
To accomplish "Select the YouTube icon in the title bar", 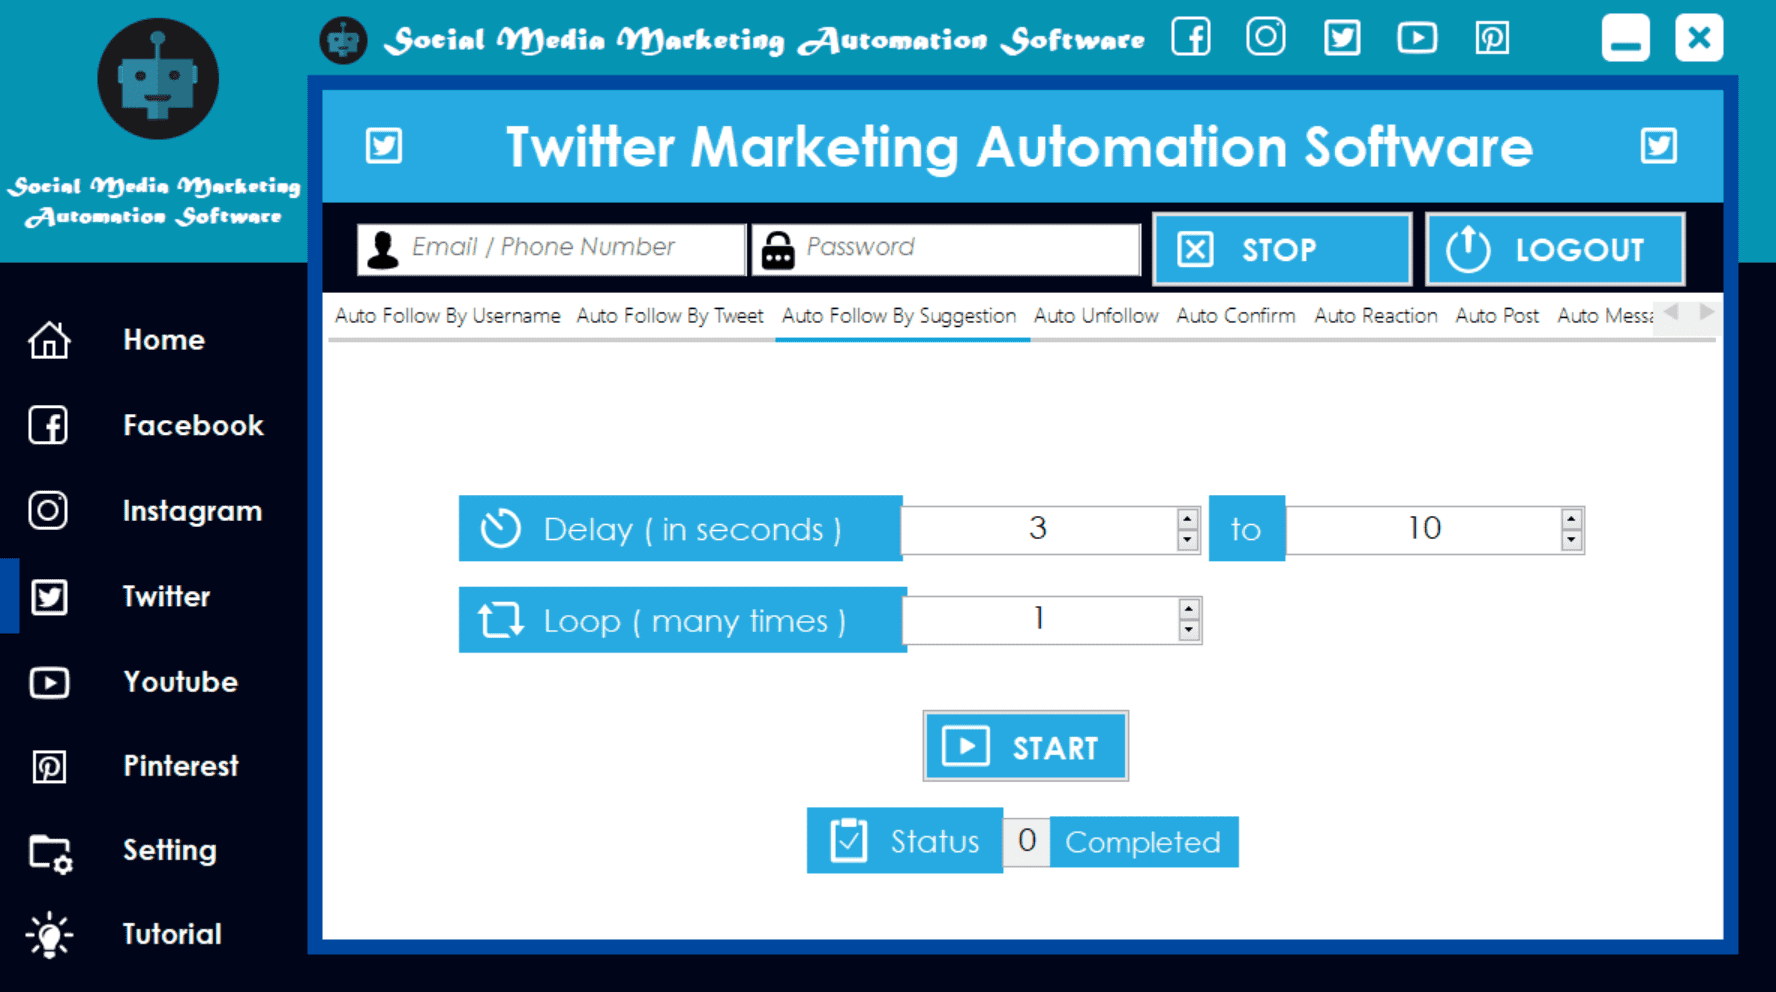I will click(1417, 38).
